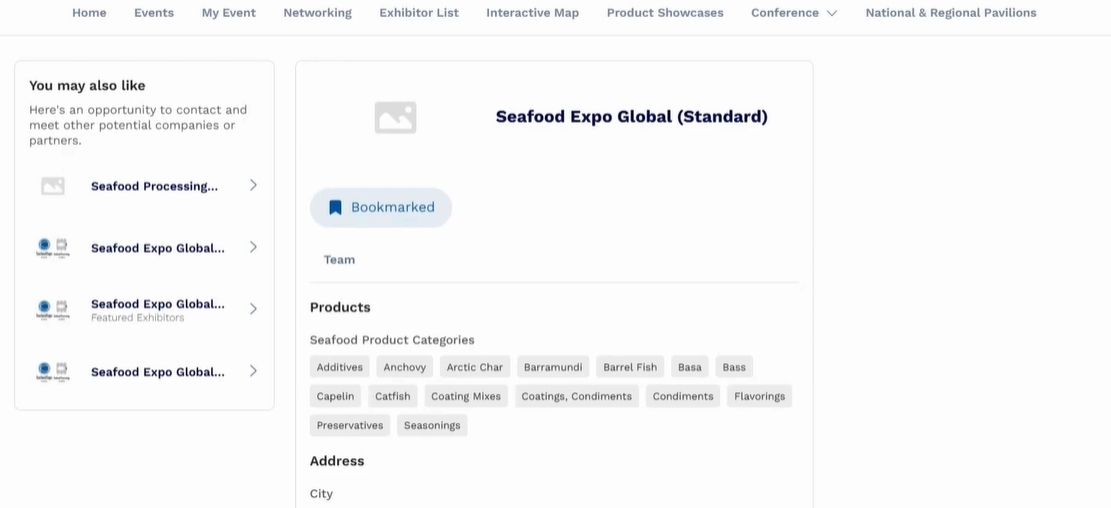Switch to the Team tab
Image resolution: width=1111 pixels, height=508 pixels.
point(339,260)
